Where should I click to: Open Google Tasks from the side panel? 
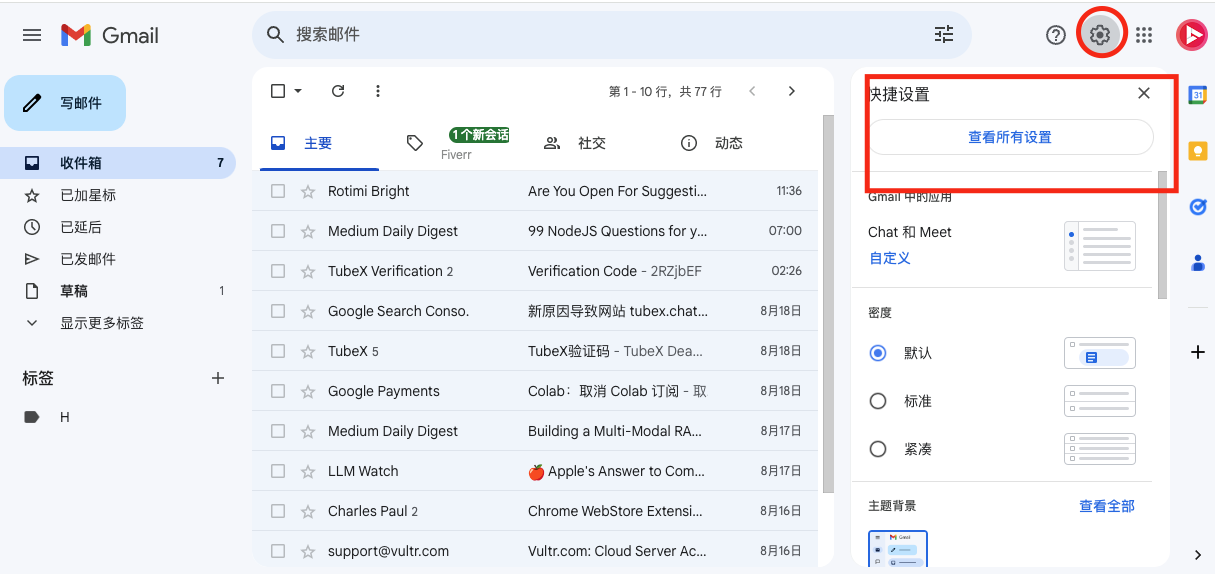click(x=1197, y=207)
